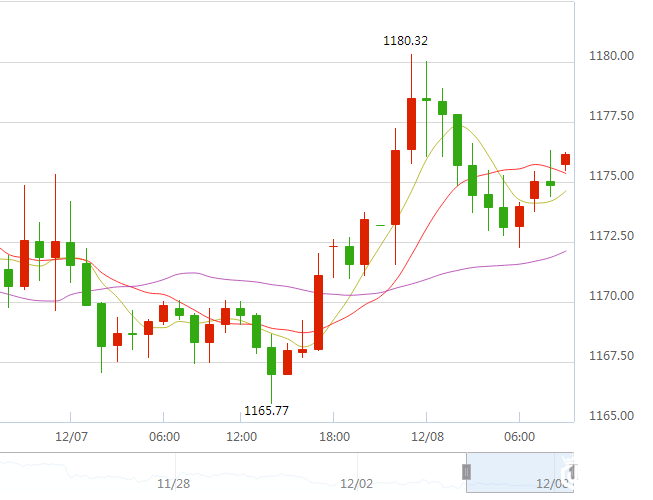Select the tall red candle peaking at 1180.32

point(411,123)
